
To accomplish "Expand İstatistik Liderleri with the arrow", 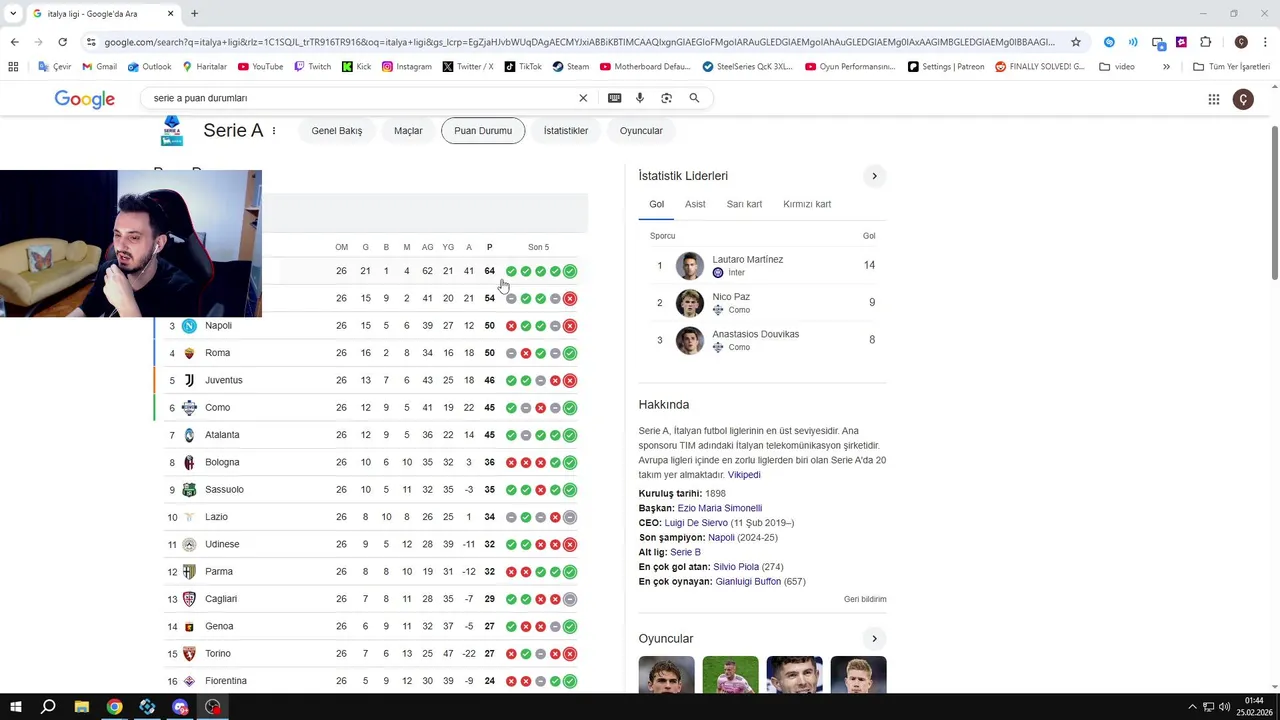I will tap(874, 176).
